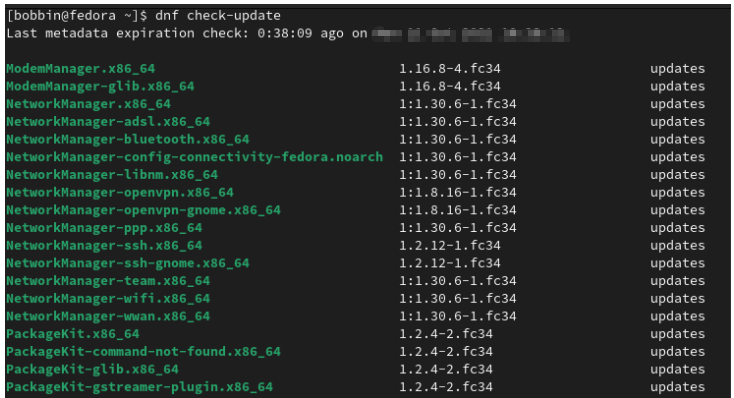Select the NetworkManager-ssh-gnome.x86_64 entry
734x398 pixels.
pyautogui.click(x=128, y=263)
